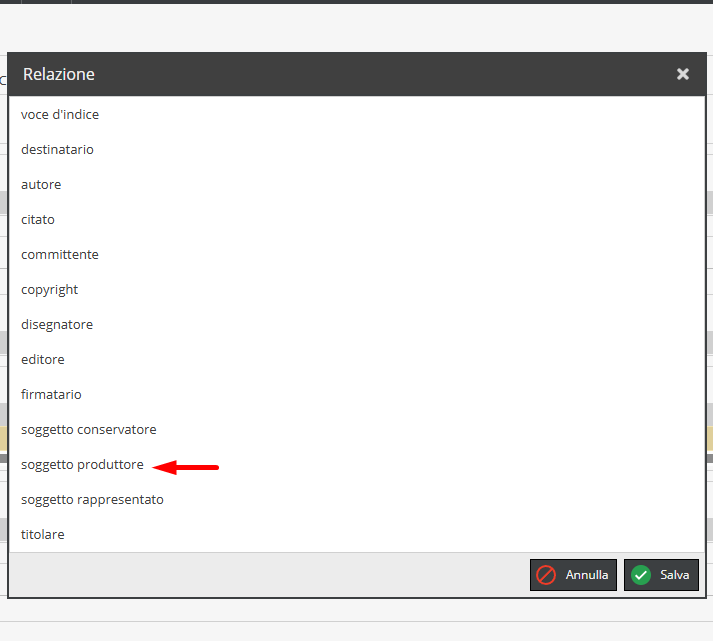The image size is (713, 641).
Task: Select 'disegnatore' from the list
Action: [x=57, y=325]
